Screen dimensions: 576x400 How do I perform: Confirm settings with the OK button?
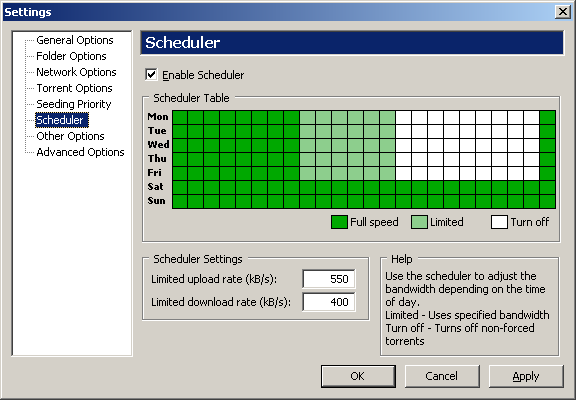point(358,376)
